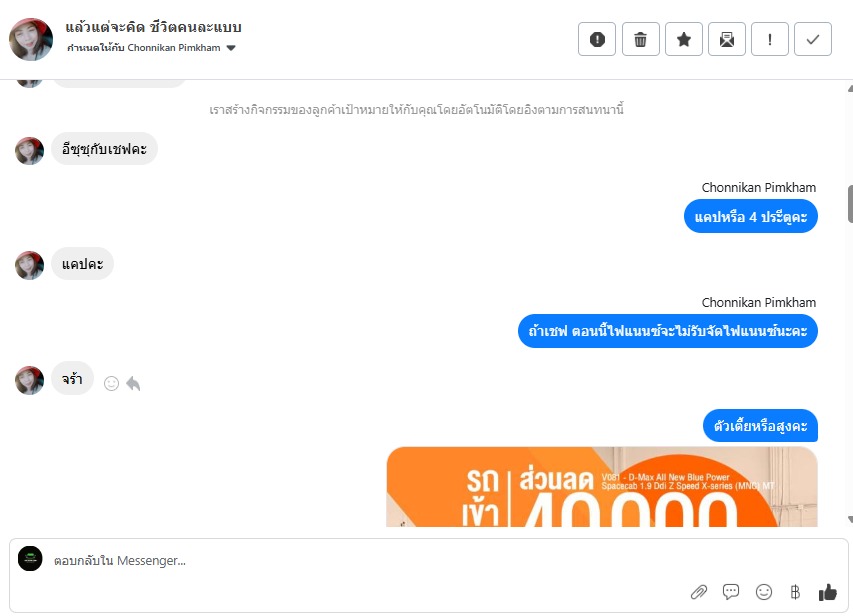
Task: Click scroll down arrow of chat
Action: [850, 520]
